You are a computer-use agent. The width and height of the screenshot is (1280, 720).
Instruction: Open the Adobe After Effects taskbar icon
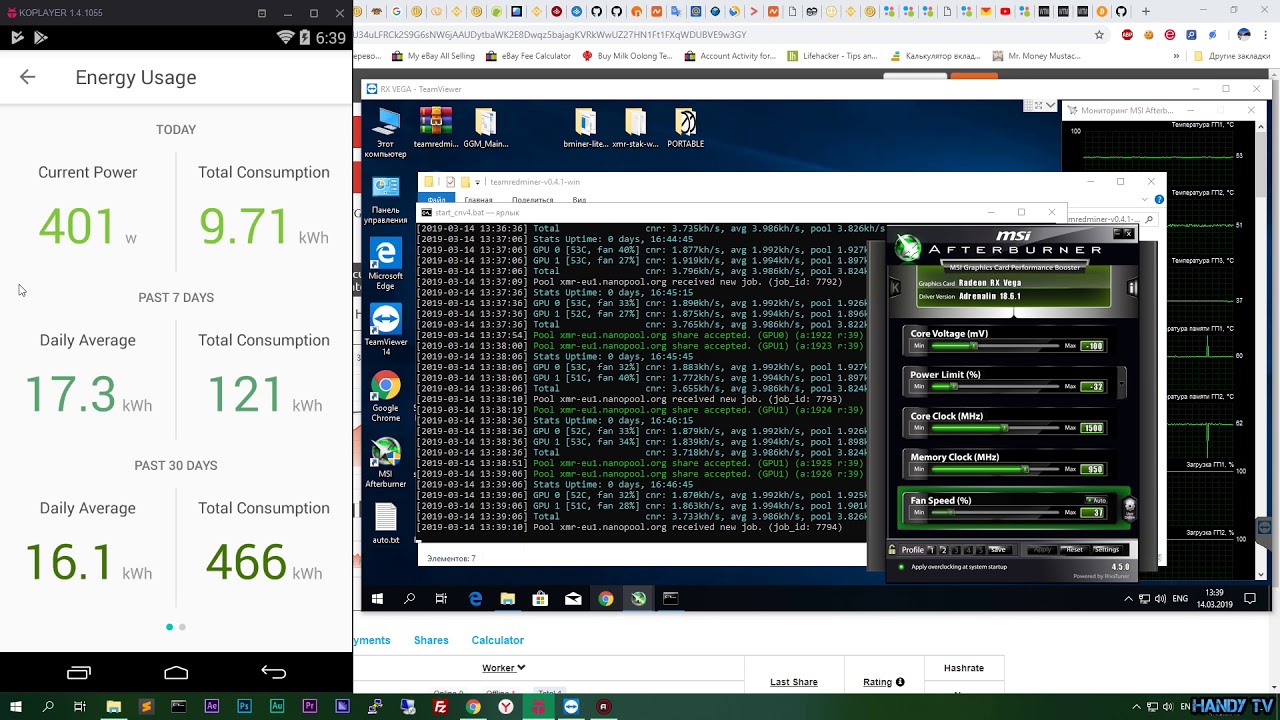point(212,706)
